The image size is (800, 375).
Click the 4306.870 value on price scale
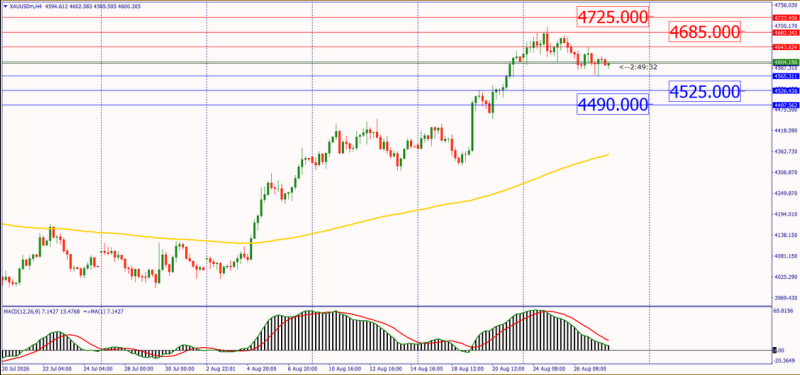[786, 173]
